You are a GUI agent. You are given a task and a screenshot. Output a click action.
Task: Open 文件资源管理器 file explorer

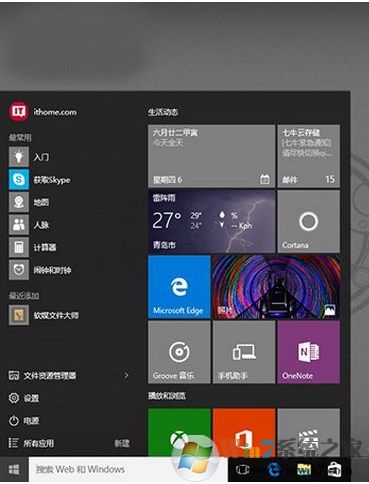42,376
